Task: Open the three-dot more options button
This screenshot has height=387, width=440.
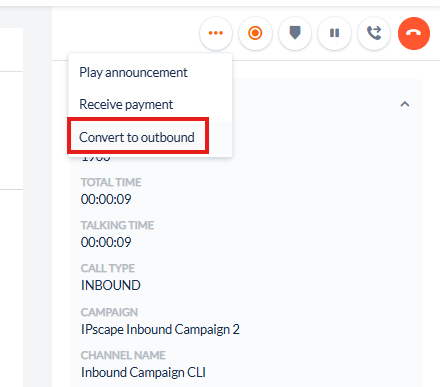Action: 216,33
